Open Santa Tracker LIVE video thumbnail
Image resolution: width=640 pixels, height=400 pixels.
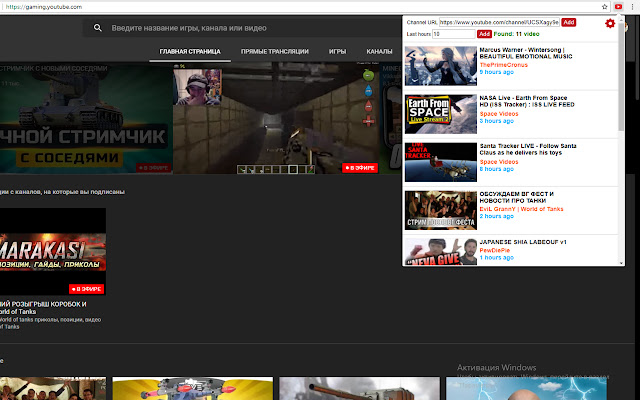441,162
